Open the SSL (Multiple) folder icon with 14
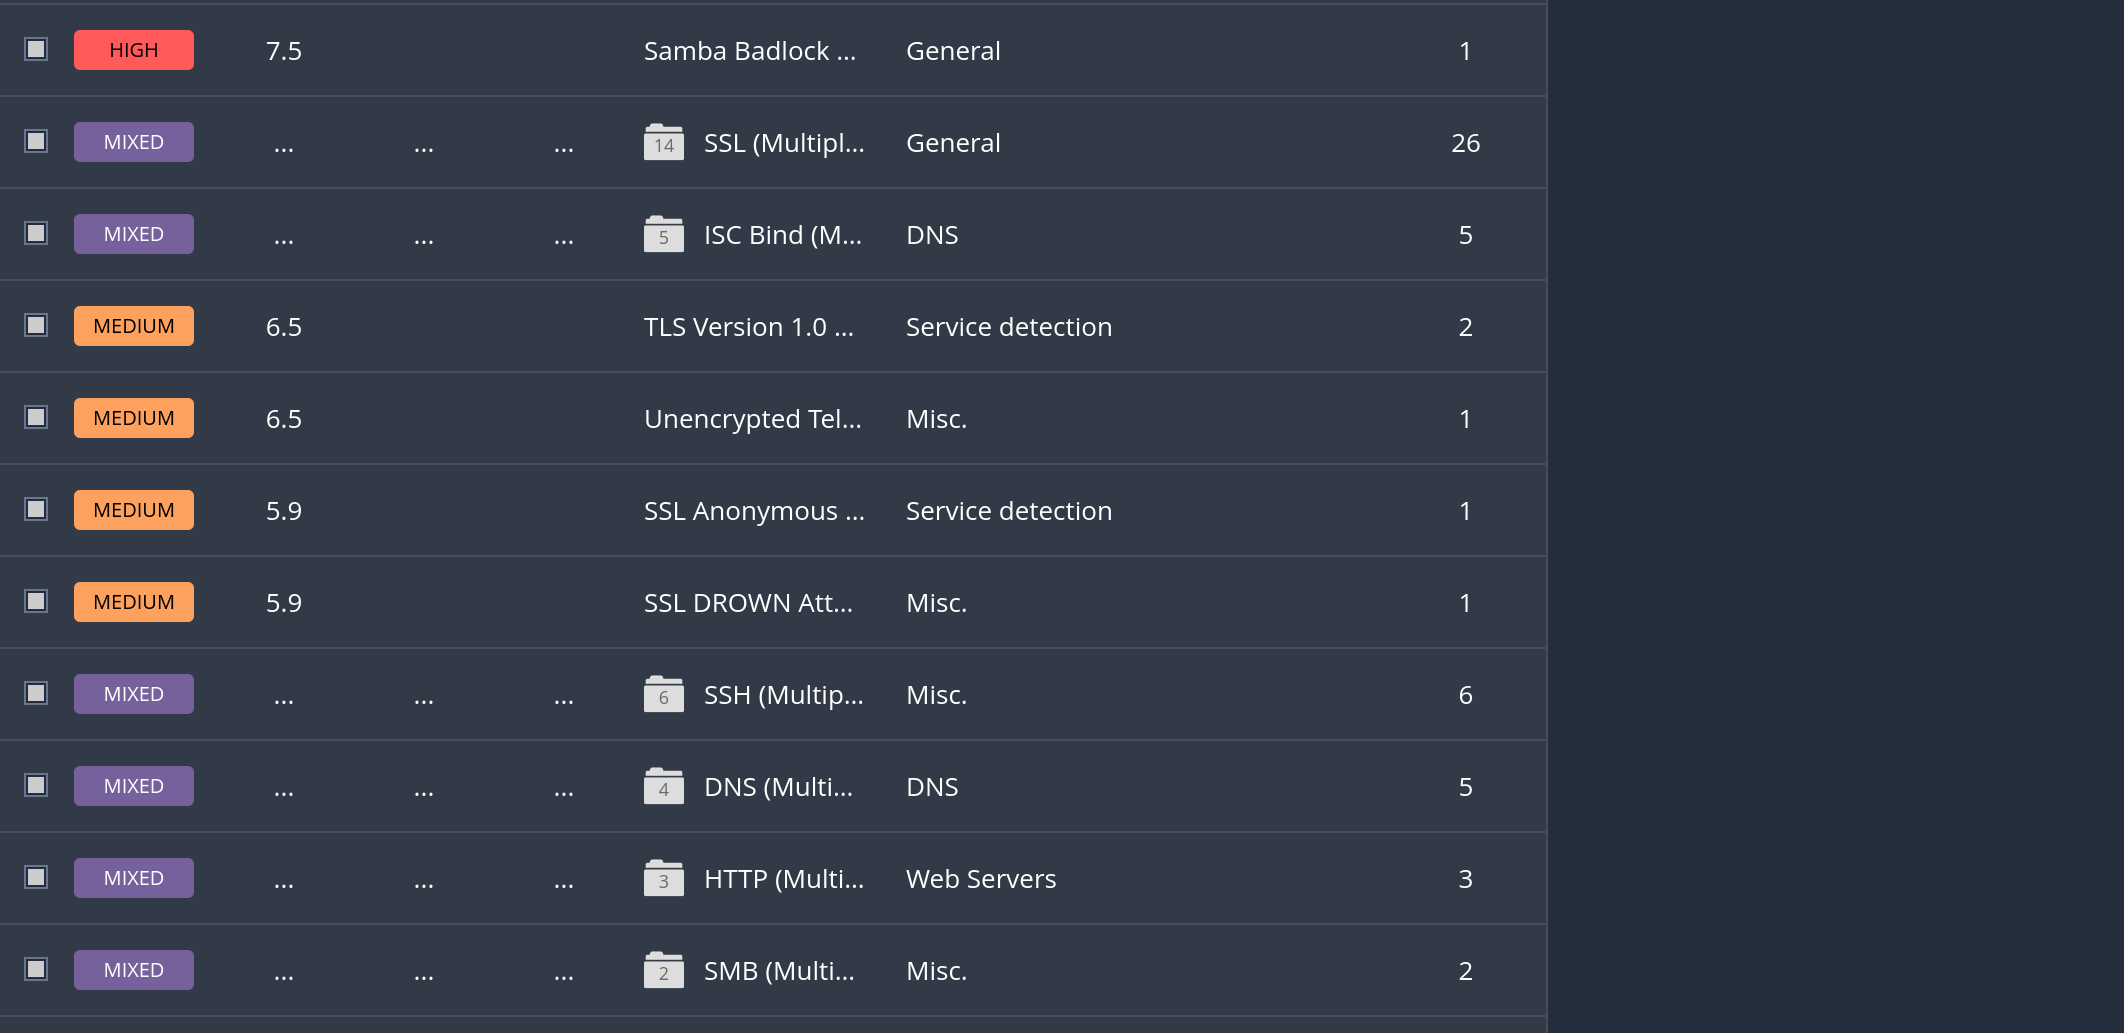This screenshot has width=2124, height=1033. [x=663, y=143]
